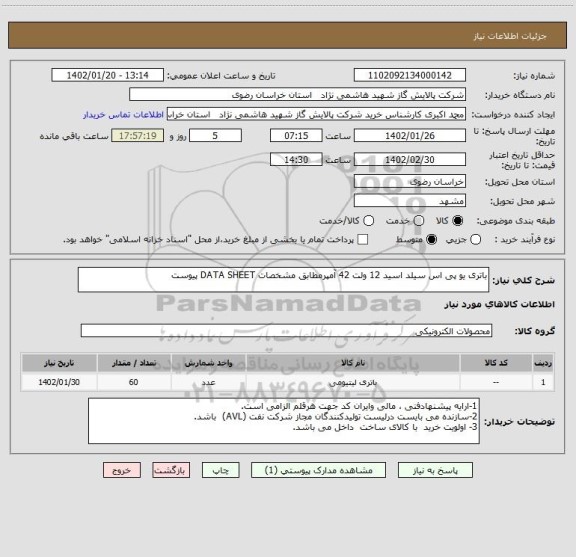This screenshot has height=557, width=576.
Task: Click the price validity time 14:30
Action: pos(296,159)
